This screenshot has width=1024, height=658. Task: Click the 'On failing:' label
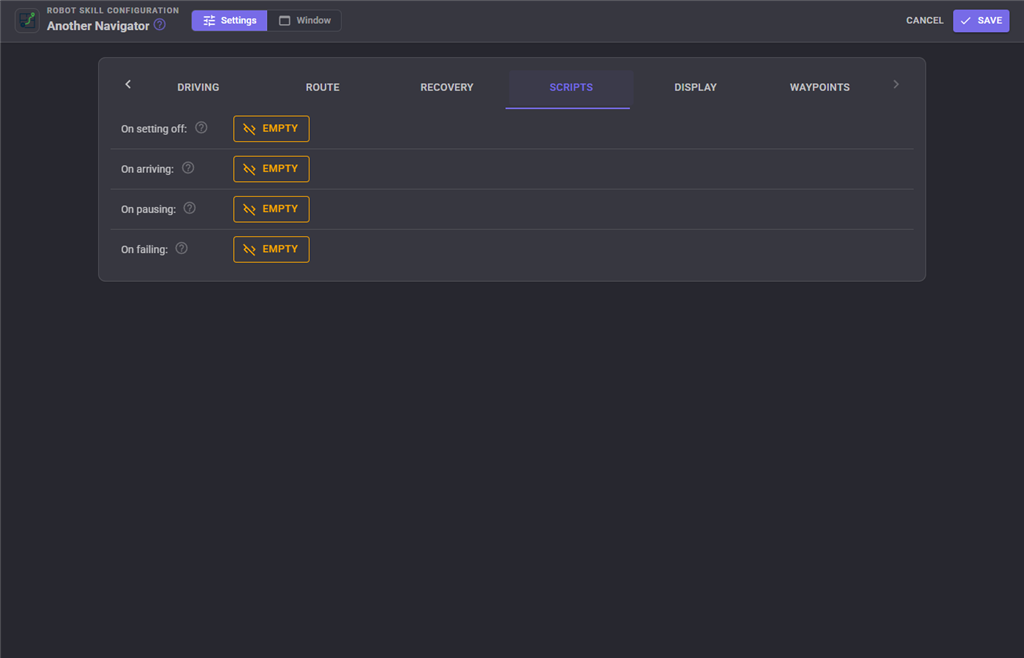(144, 249)
